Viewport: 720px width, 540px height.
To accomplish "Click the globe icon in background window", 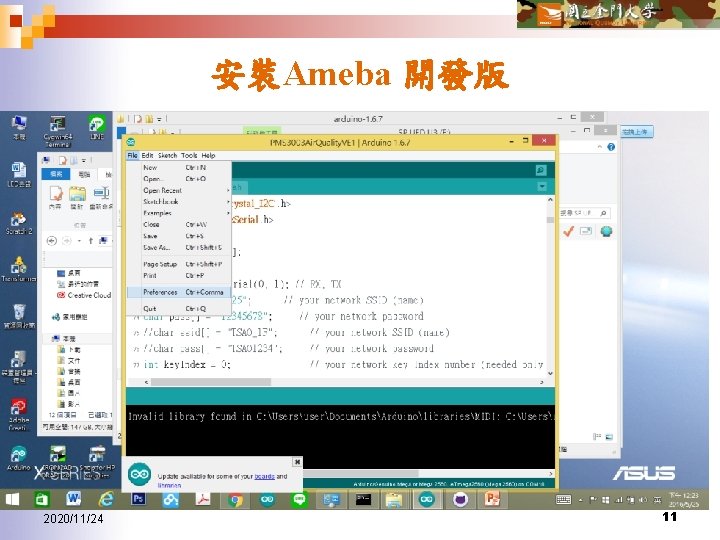I will tap(606, 231).
